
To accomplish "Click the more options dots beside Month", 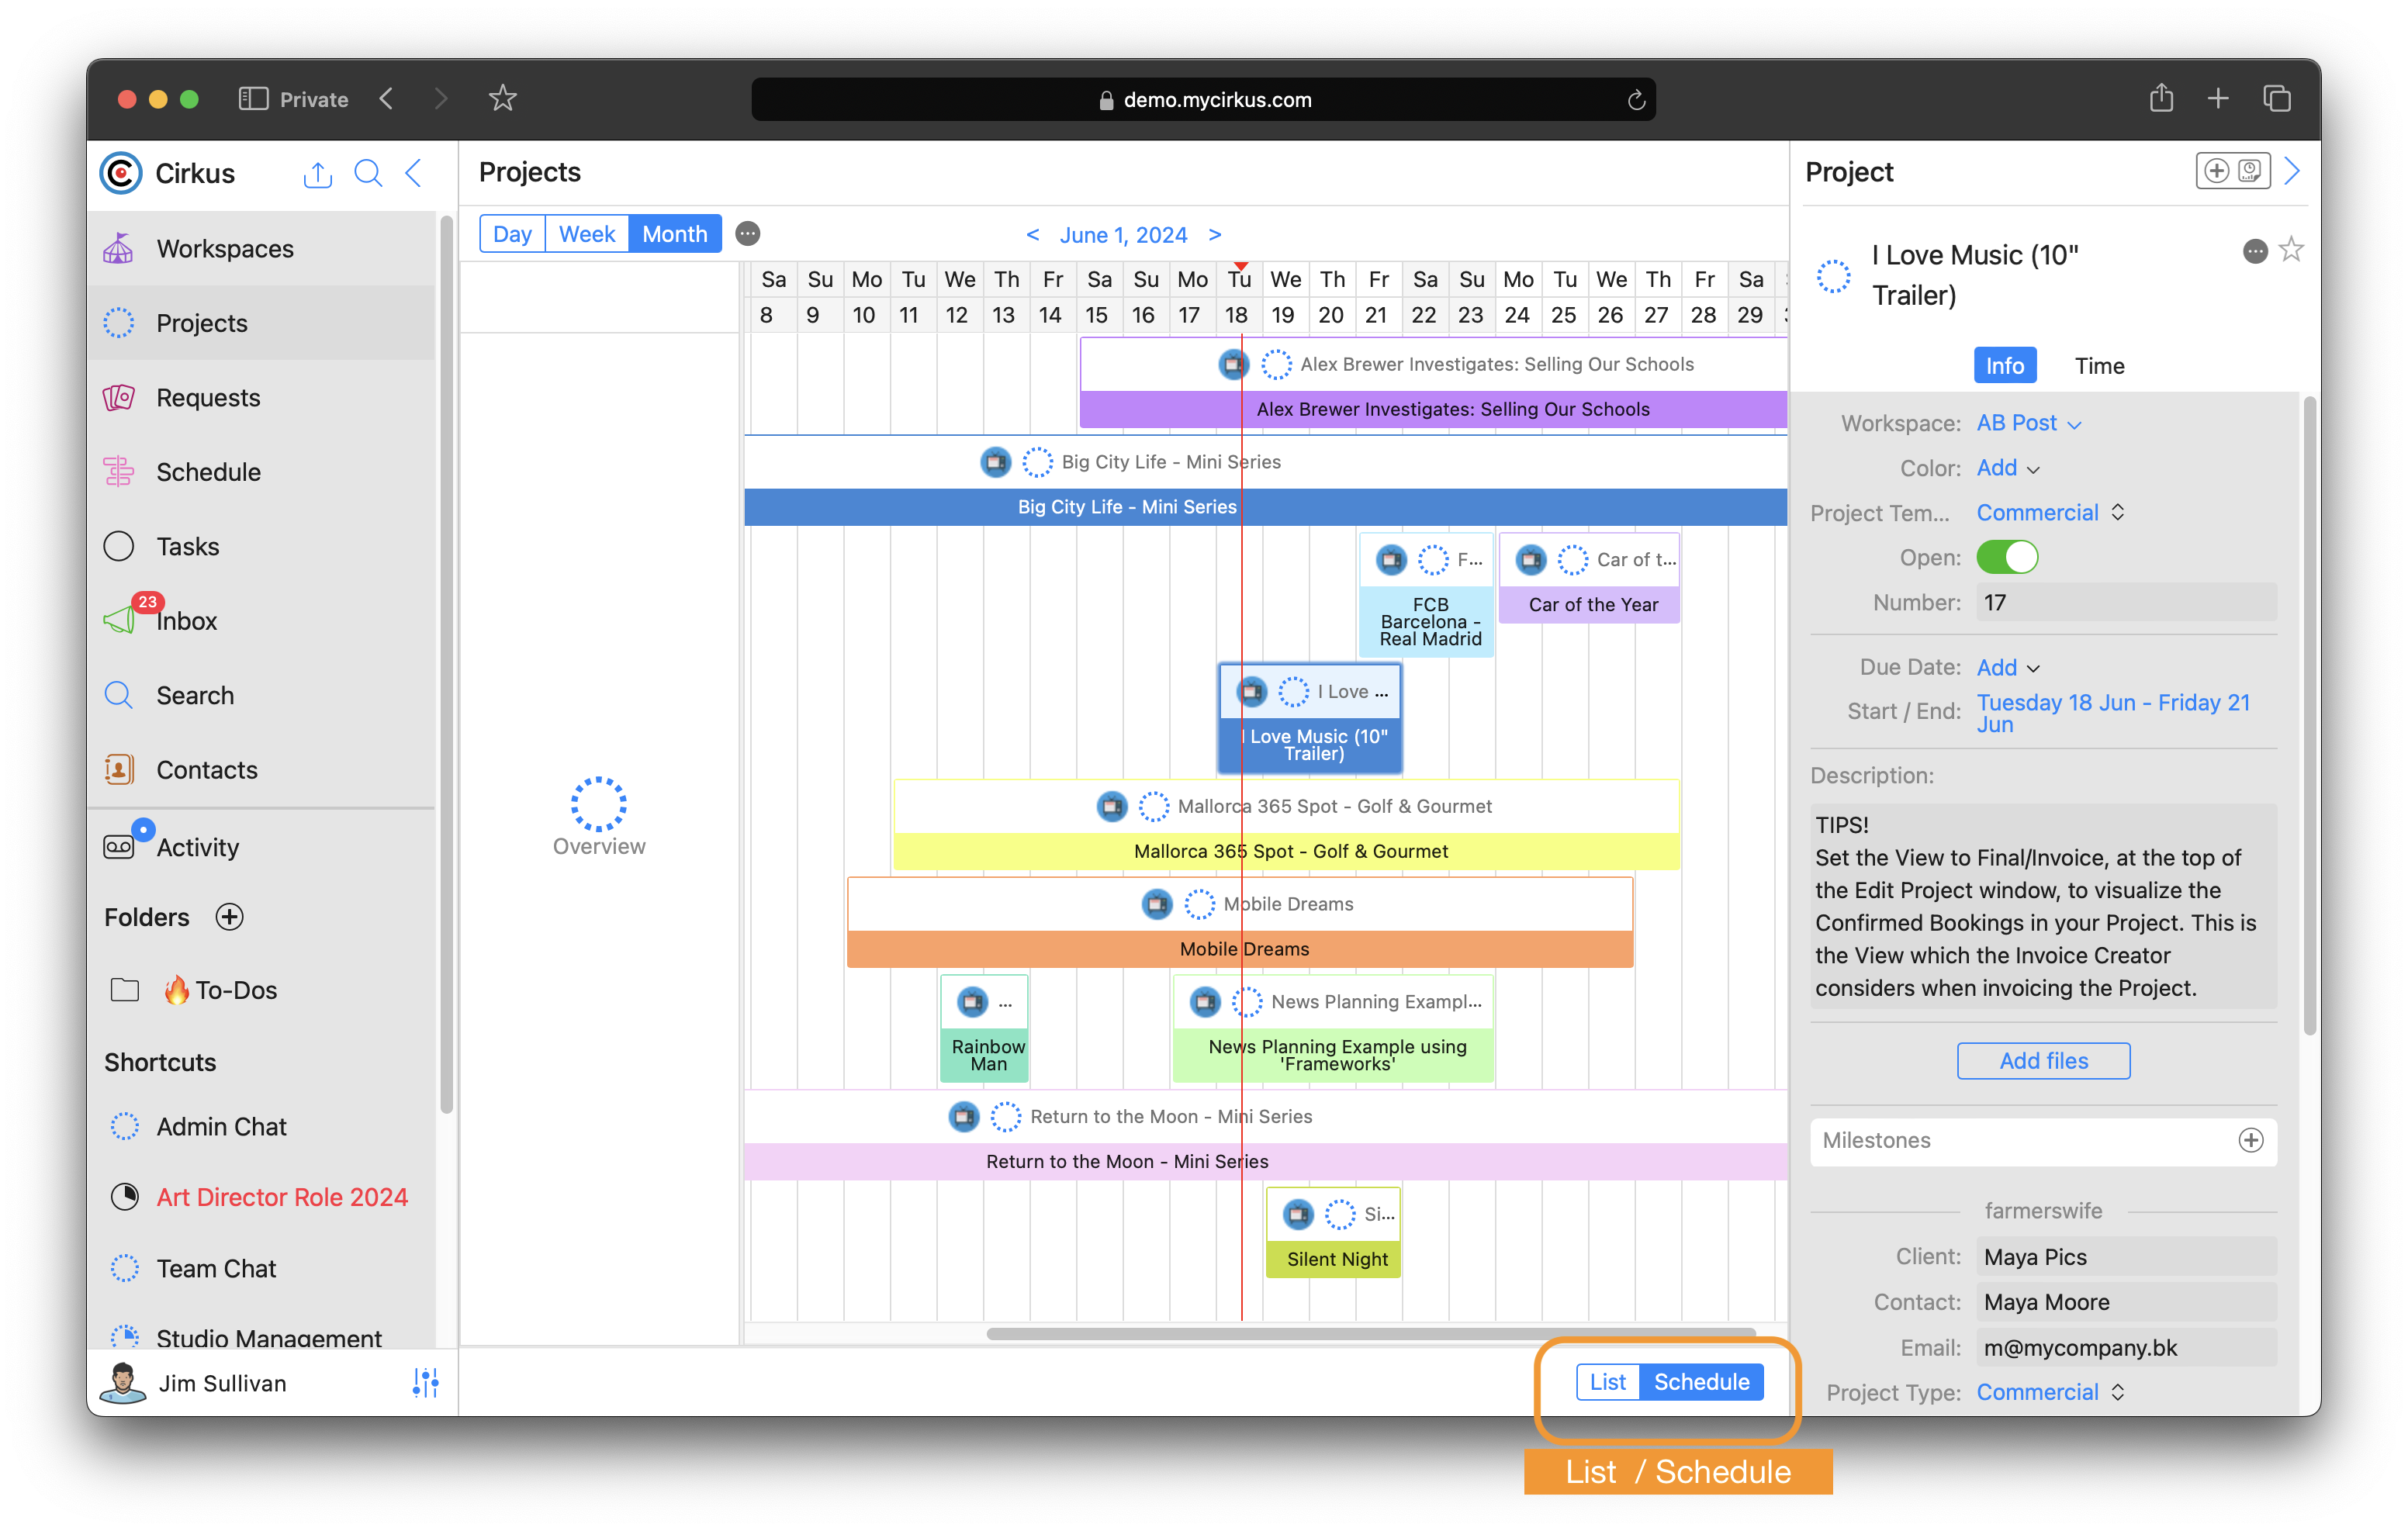I will 747,234.
